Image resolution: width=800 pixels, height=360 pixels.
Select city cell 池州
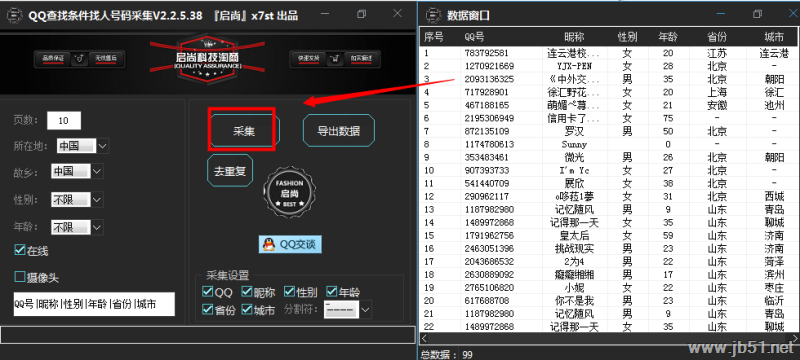coord(773,106)
